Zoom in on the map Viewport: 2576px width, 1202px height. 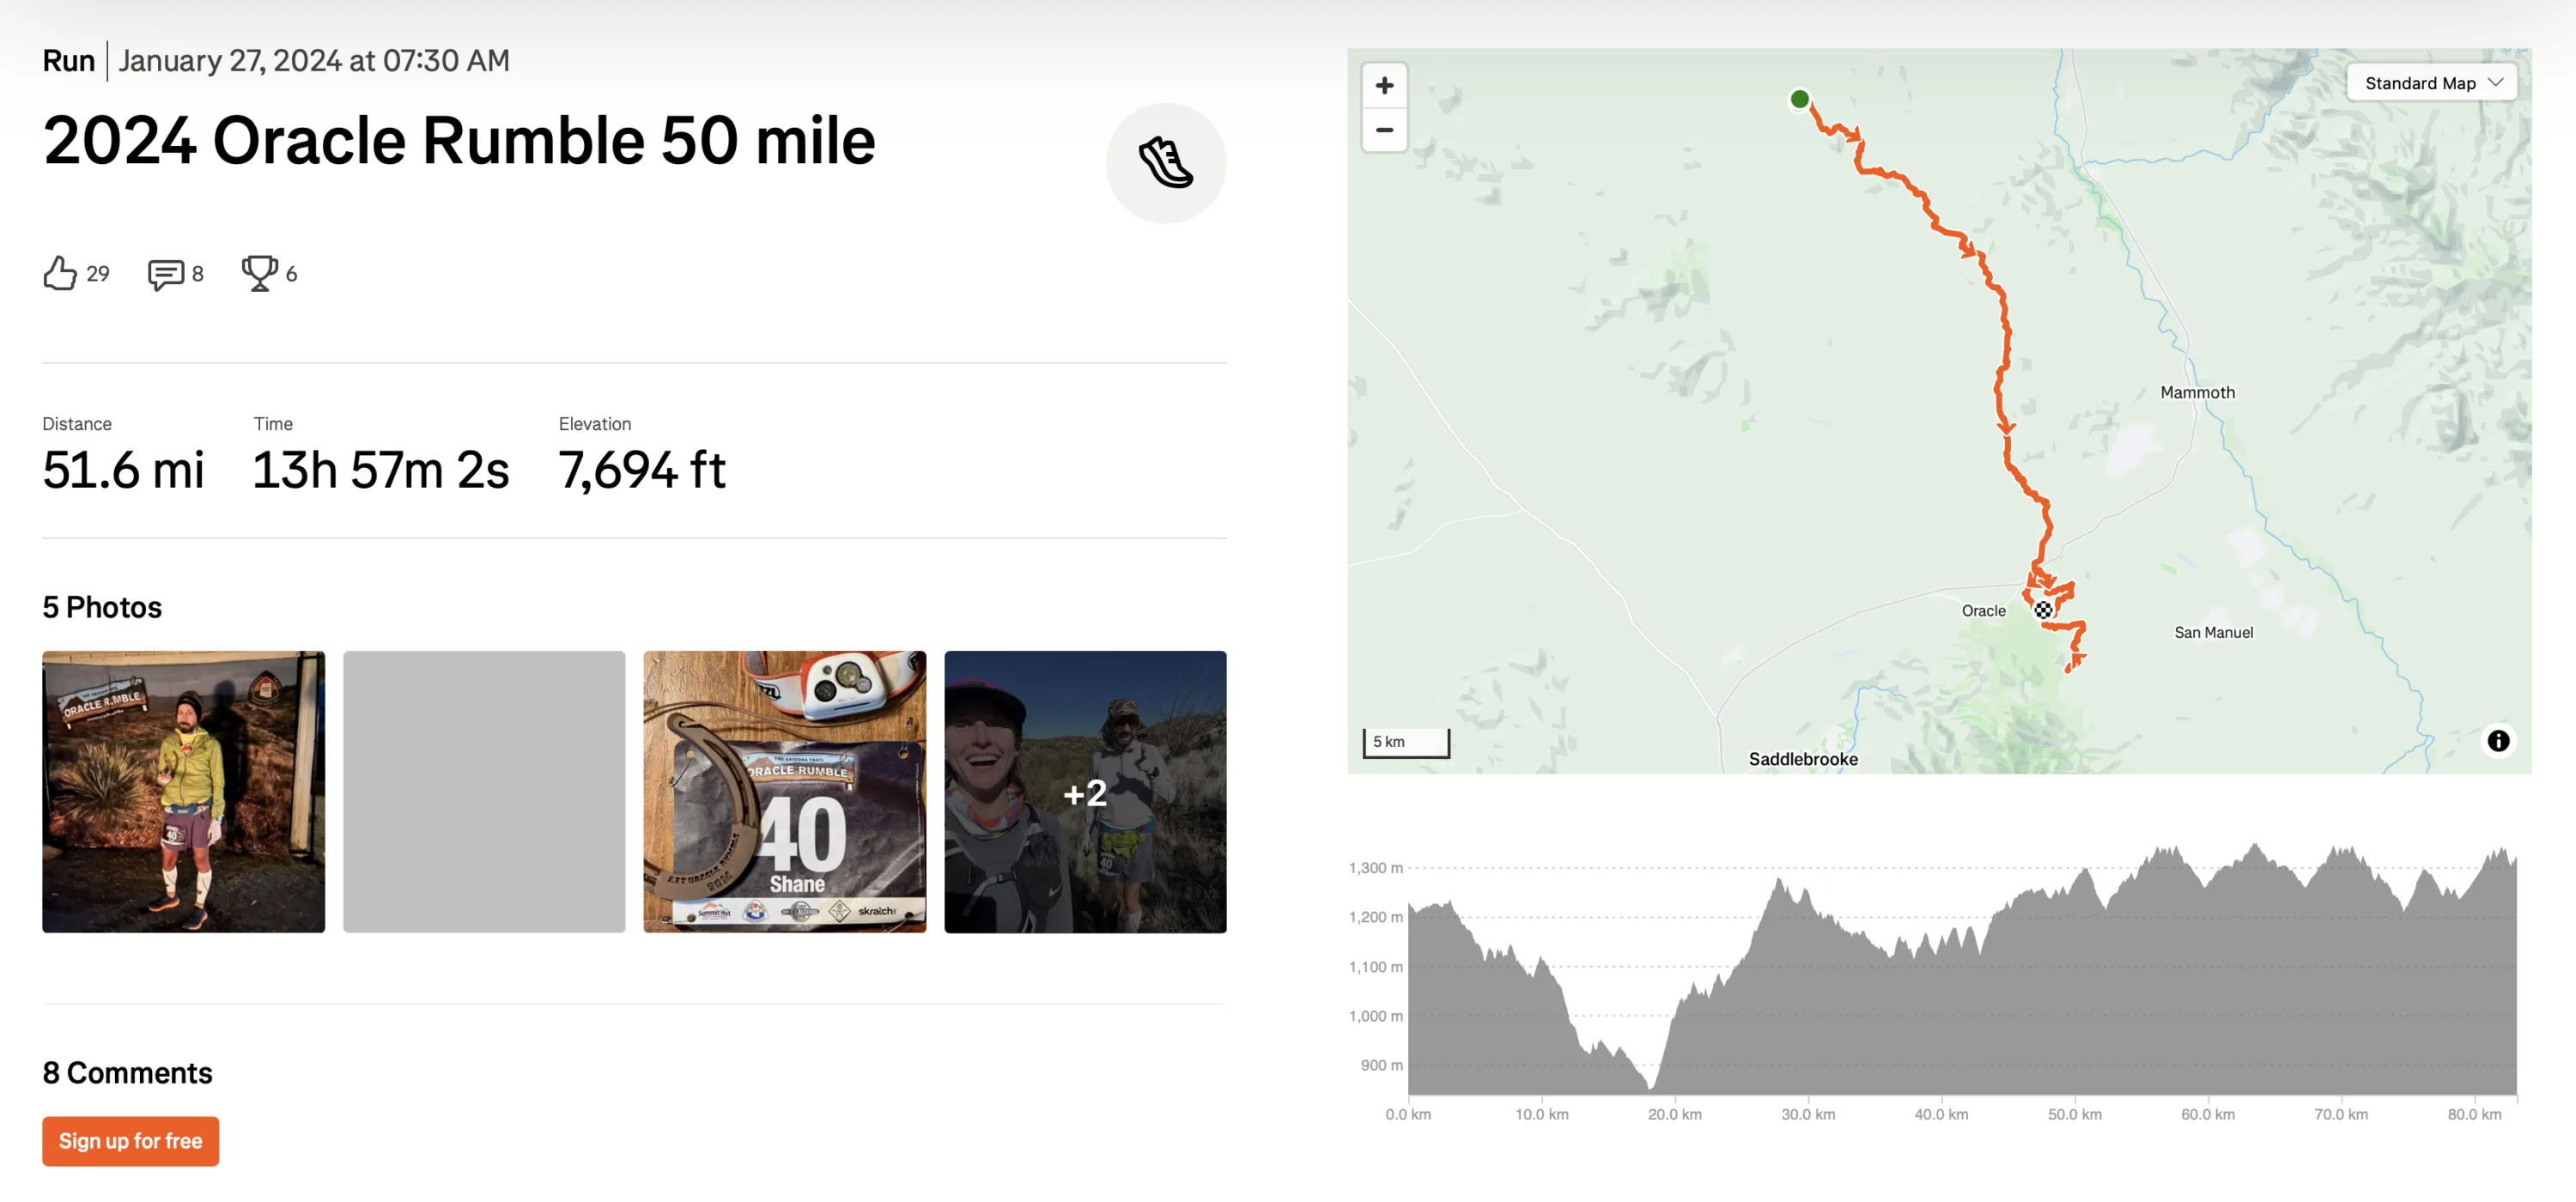pyautogui.click(x=1384, y=86)
